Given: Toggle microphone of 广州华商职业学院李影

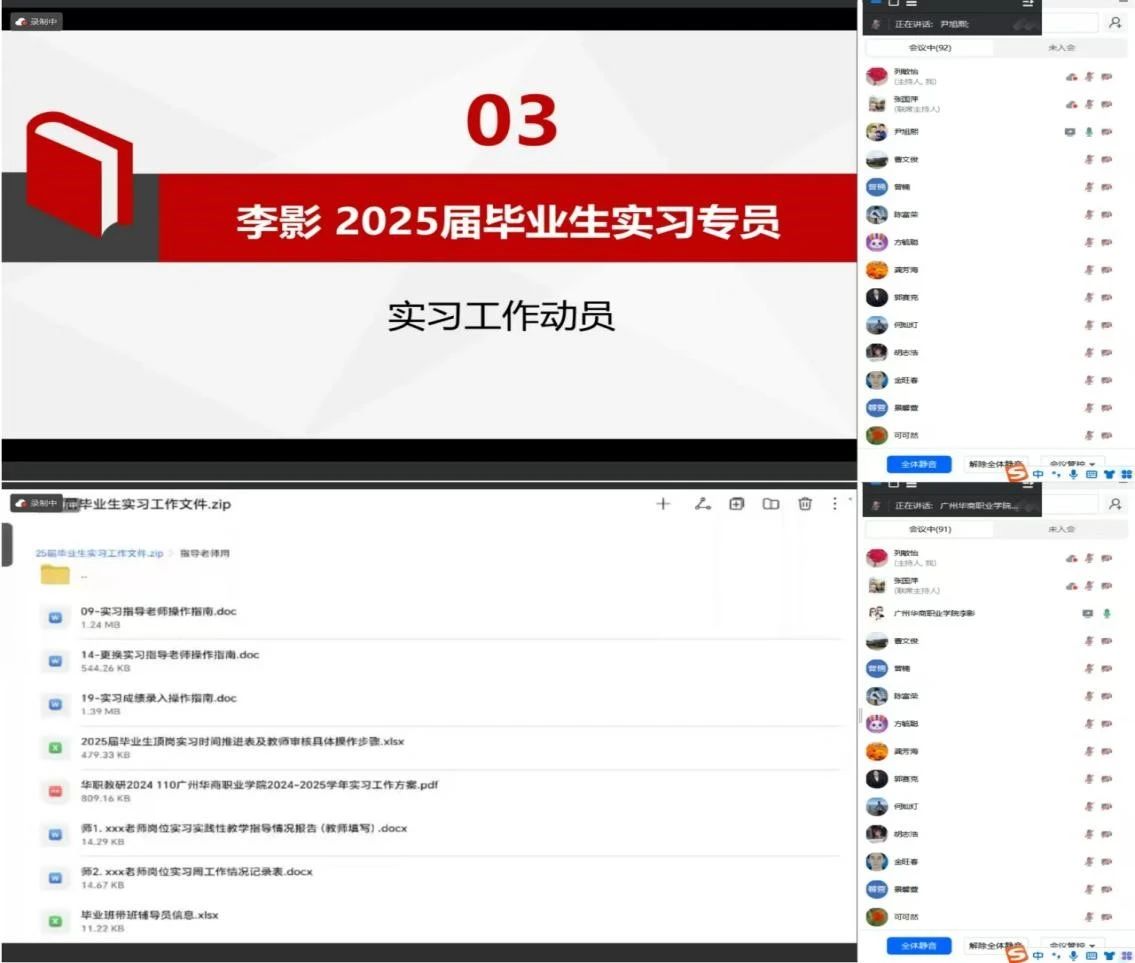Looking at the screenshot, I should click(x=1107, y=613).
